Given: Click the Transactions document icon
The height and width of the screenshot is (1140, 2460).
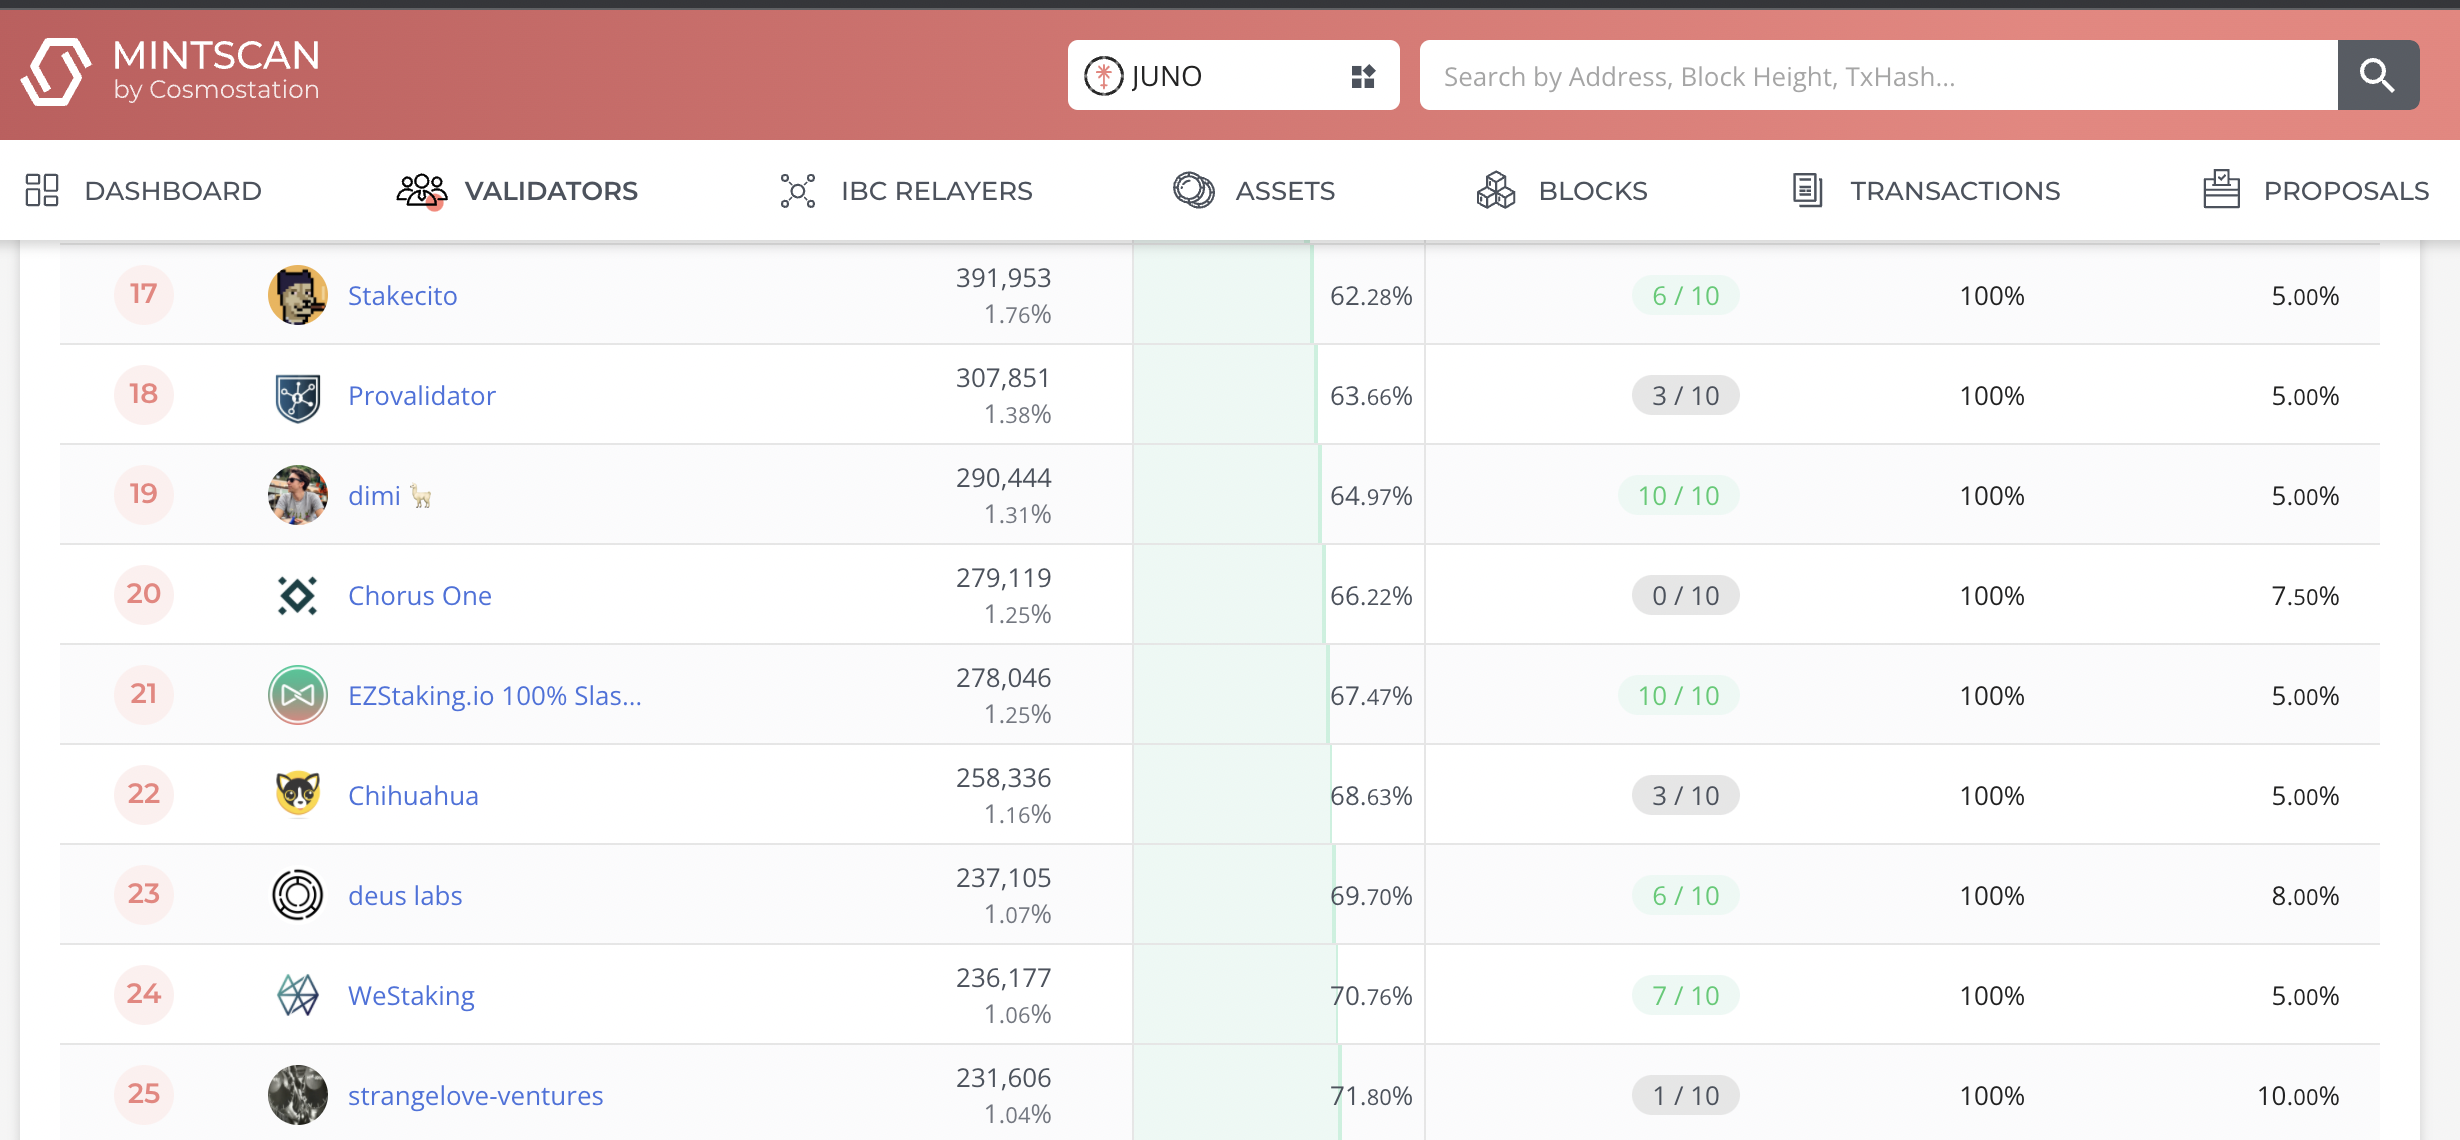Looking at the screenshot, I should click(x=1807, y=190).
